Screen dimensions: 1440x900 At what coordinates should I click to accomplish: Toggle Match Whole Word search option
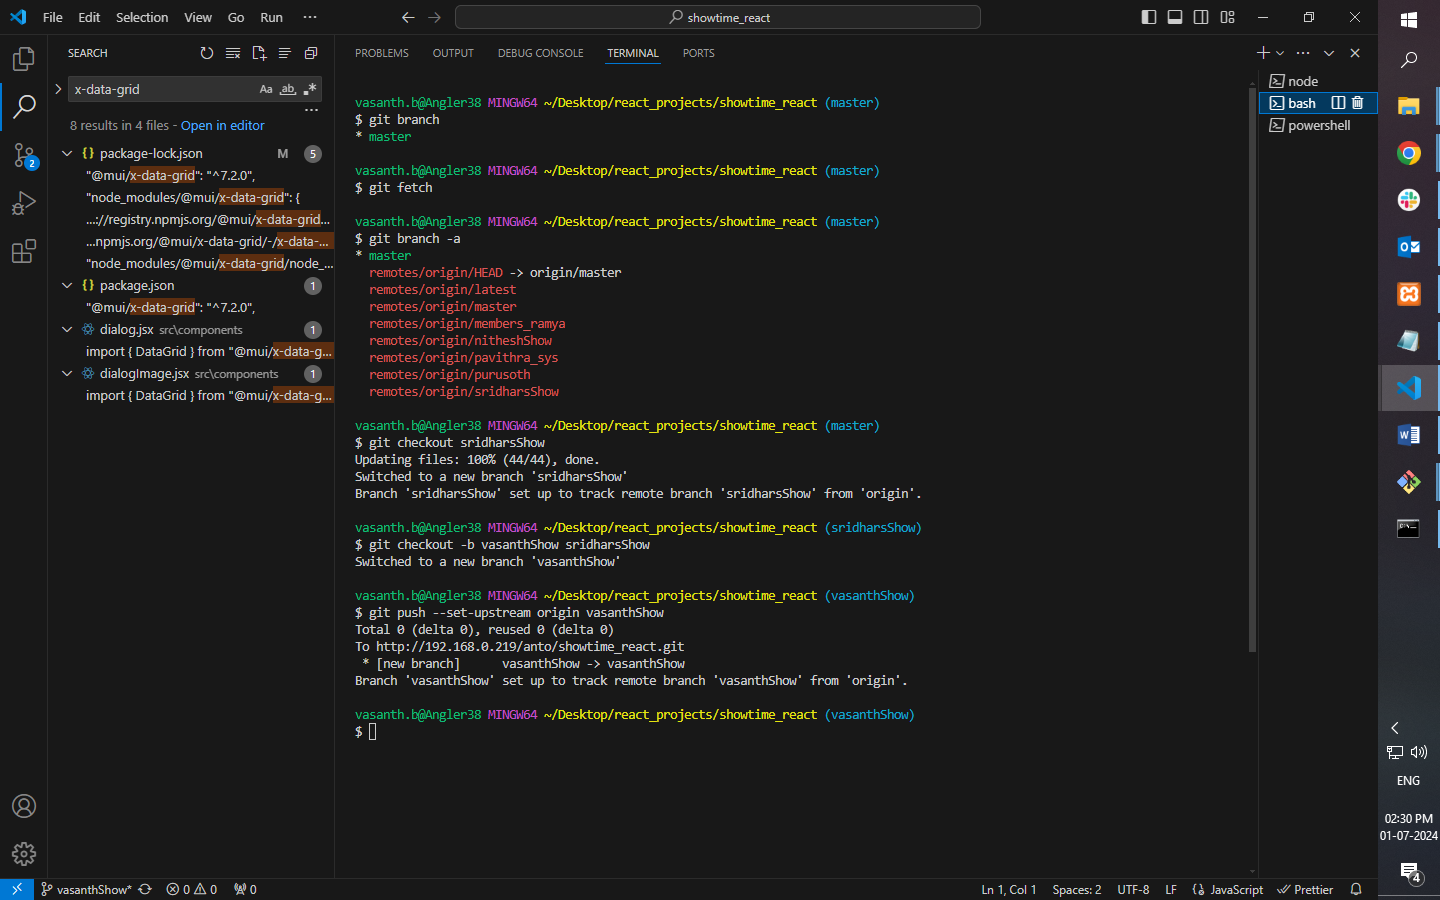click(288, 89)
